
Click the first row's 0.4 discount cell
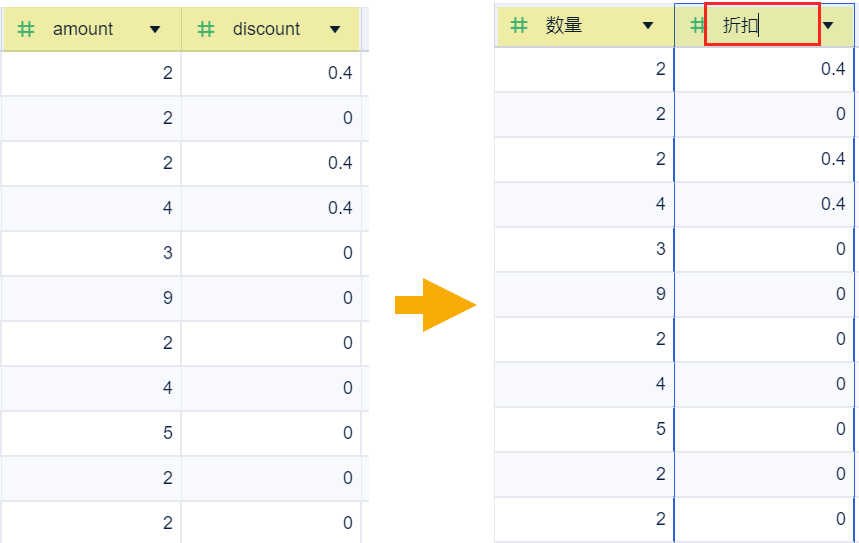tap(271, 73)
